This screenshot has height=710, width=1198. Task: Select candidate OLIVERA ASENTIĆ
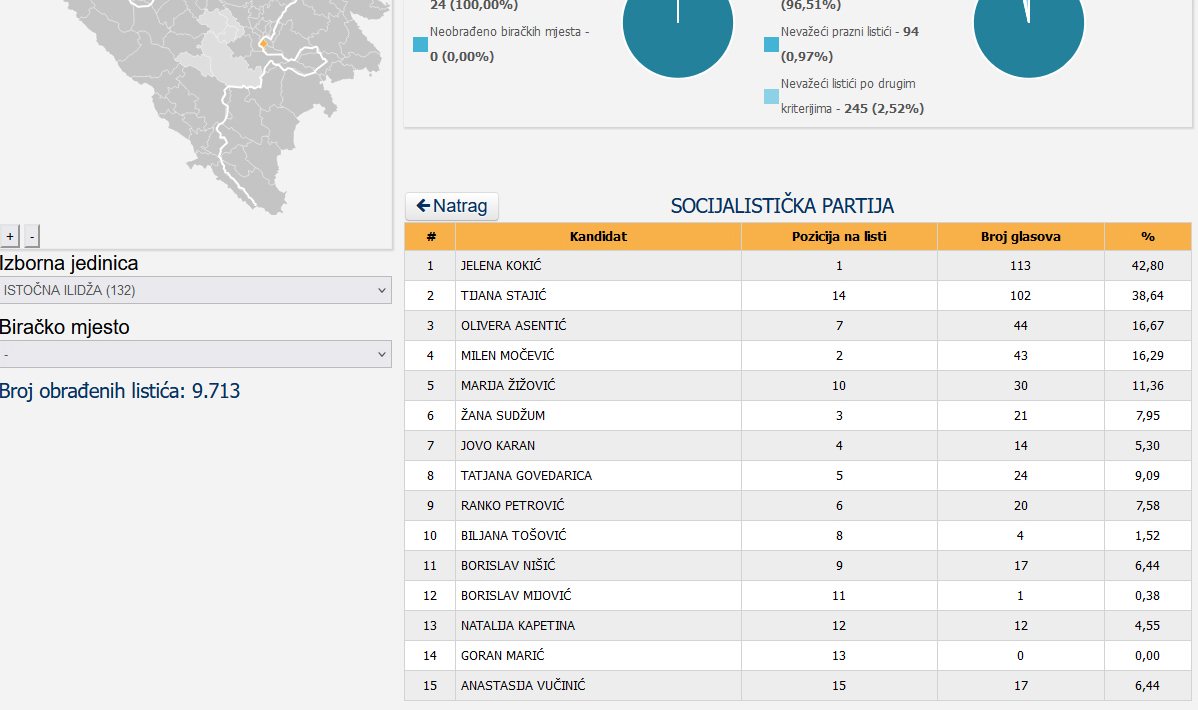(513, 326)
